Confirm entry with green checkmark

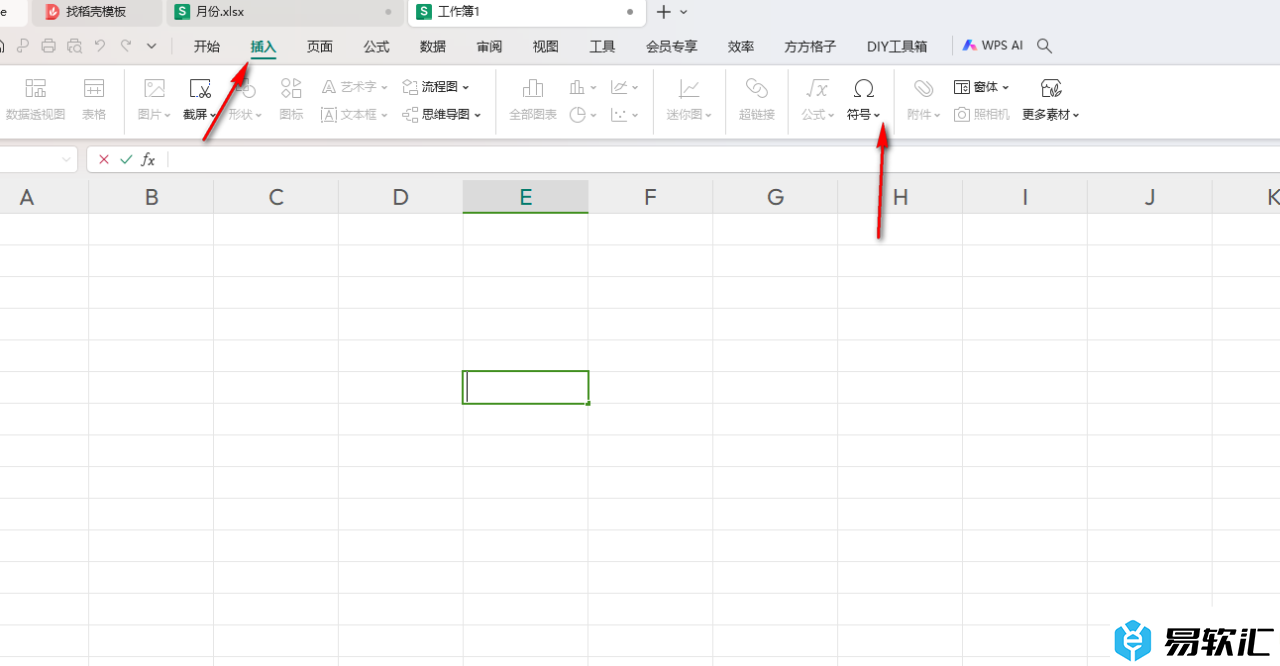pyautogui.click(x=126, y=160)
